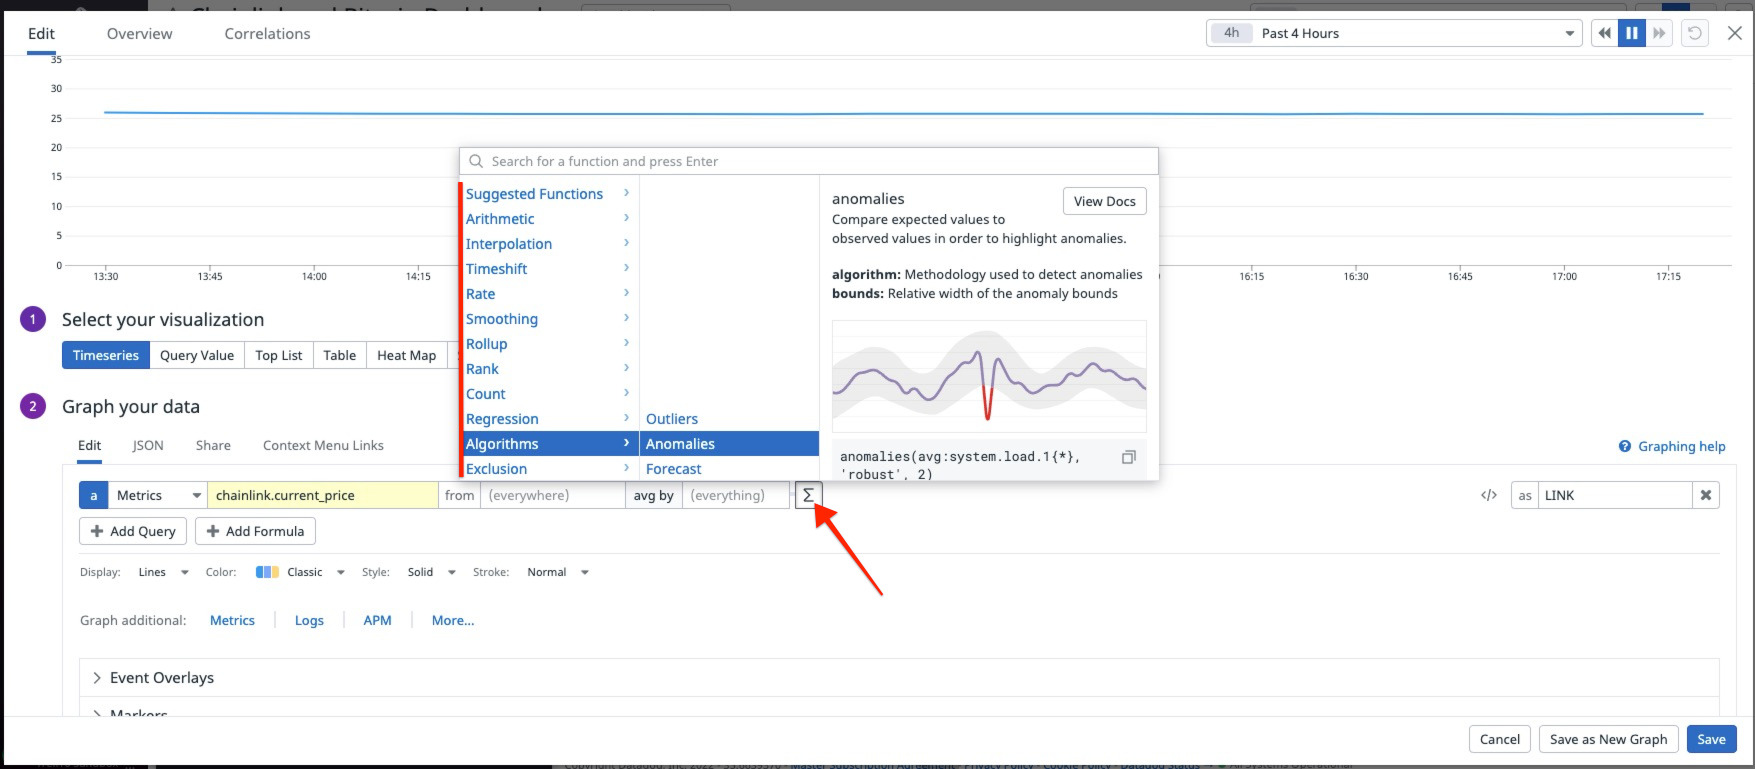Remove the LINK alias with X icon
Image resolution: width=1755 pixels, height=769 pixels.
[1706, 495]
